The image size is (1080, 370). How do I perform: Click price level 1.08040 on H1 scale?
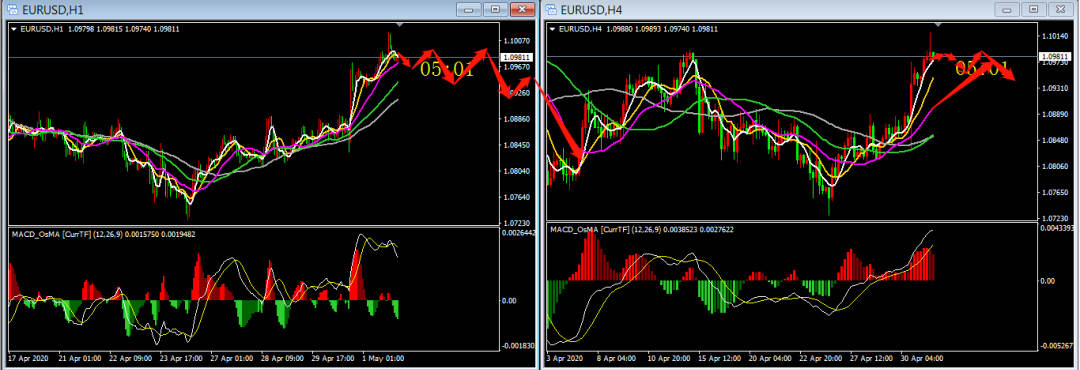pyautogui.click(x=517, y=172)
